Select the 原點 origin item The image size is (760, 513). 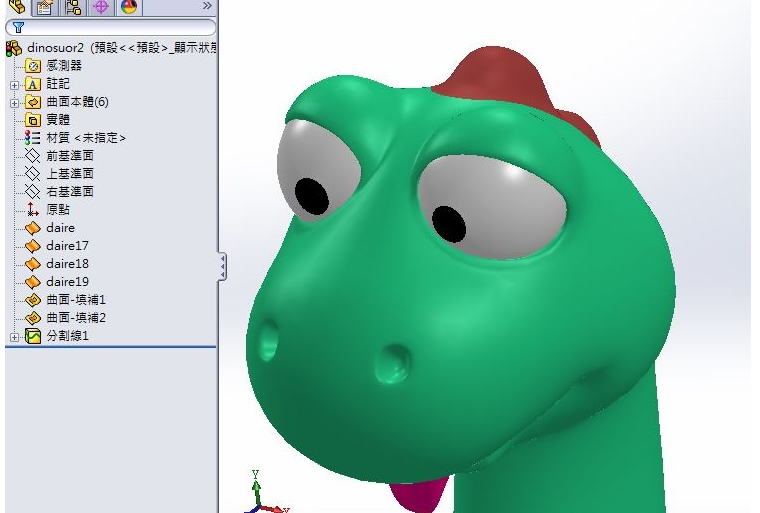point(58,209)
